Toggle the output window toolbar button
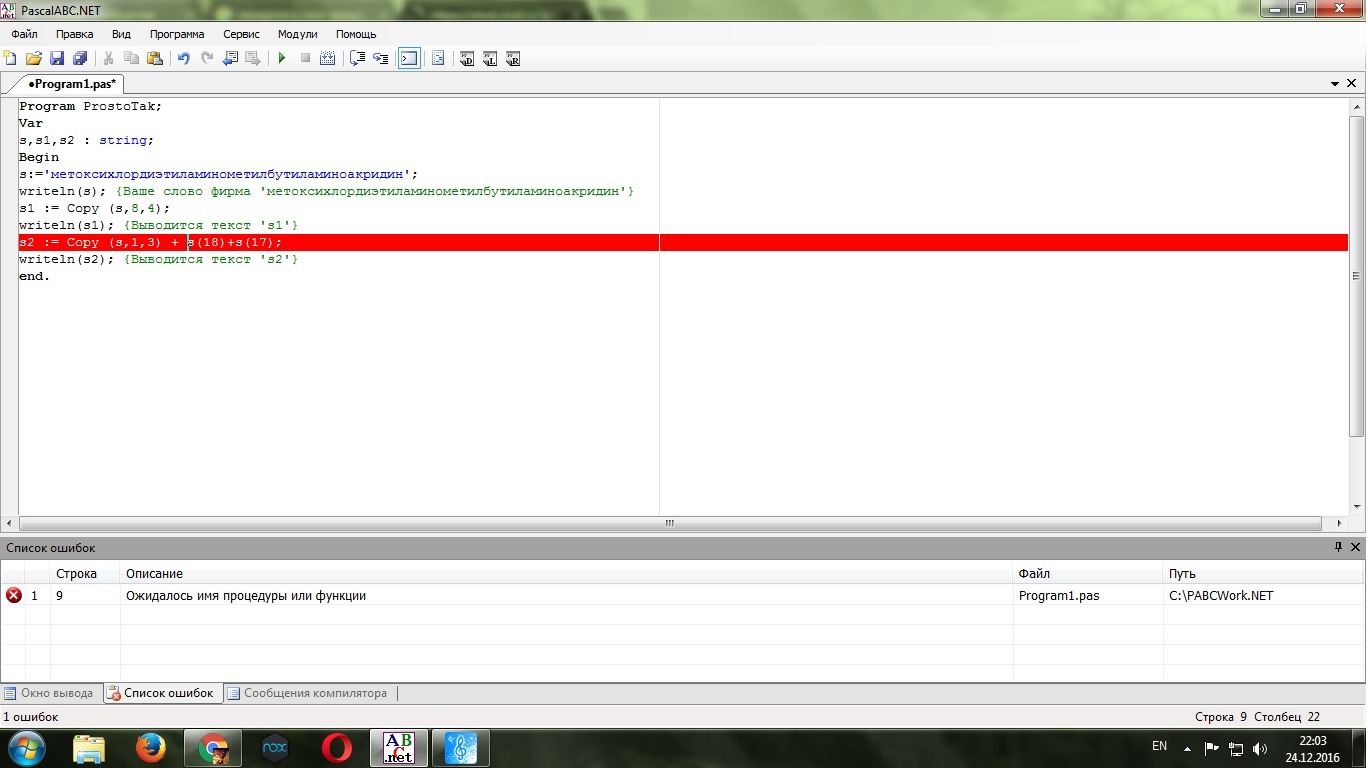The height and width of the screenshot is (768, 1368). point(409,59)
